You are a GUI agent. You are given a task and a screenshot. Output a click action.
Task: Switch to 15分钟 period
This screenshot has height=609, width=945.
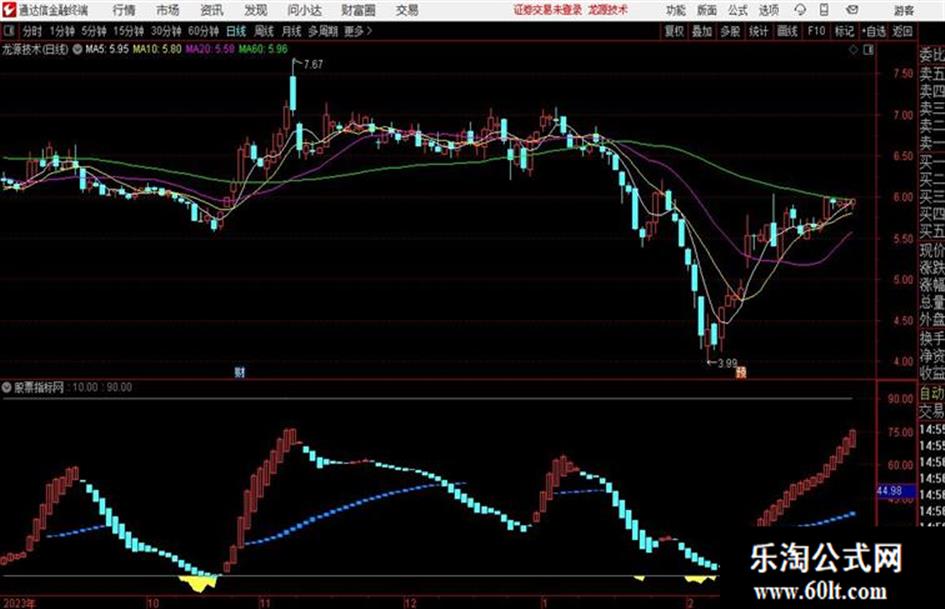129,31
